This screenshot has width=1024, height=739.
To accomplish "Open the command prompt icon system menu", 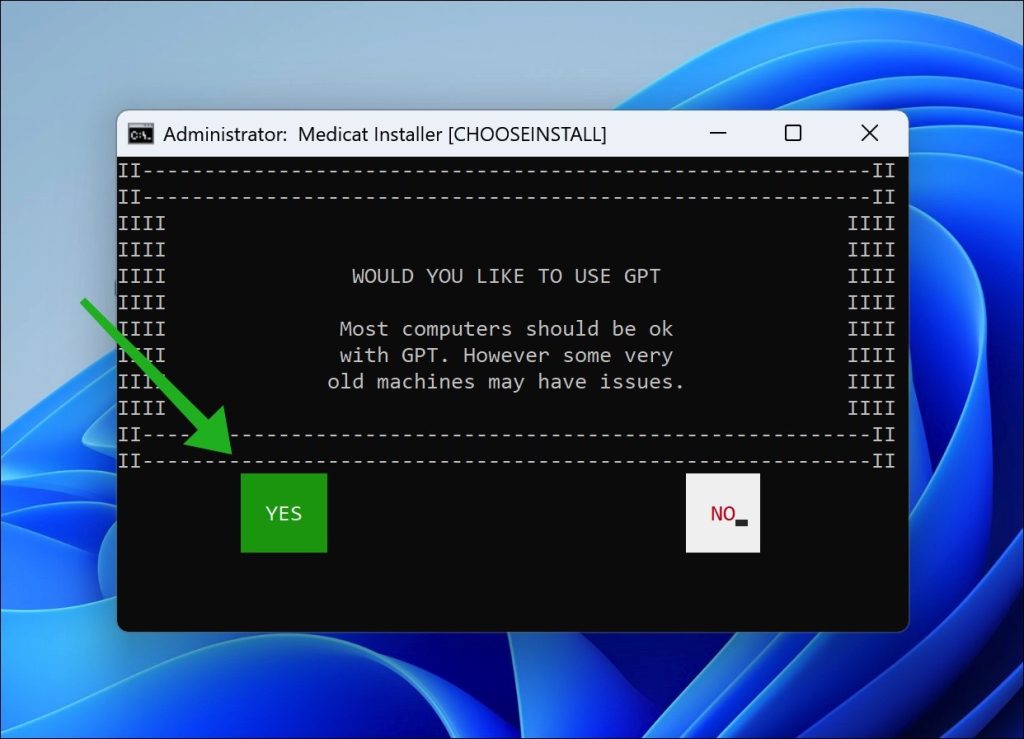I will [x=141, y=134].
